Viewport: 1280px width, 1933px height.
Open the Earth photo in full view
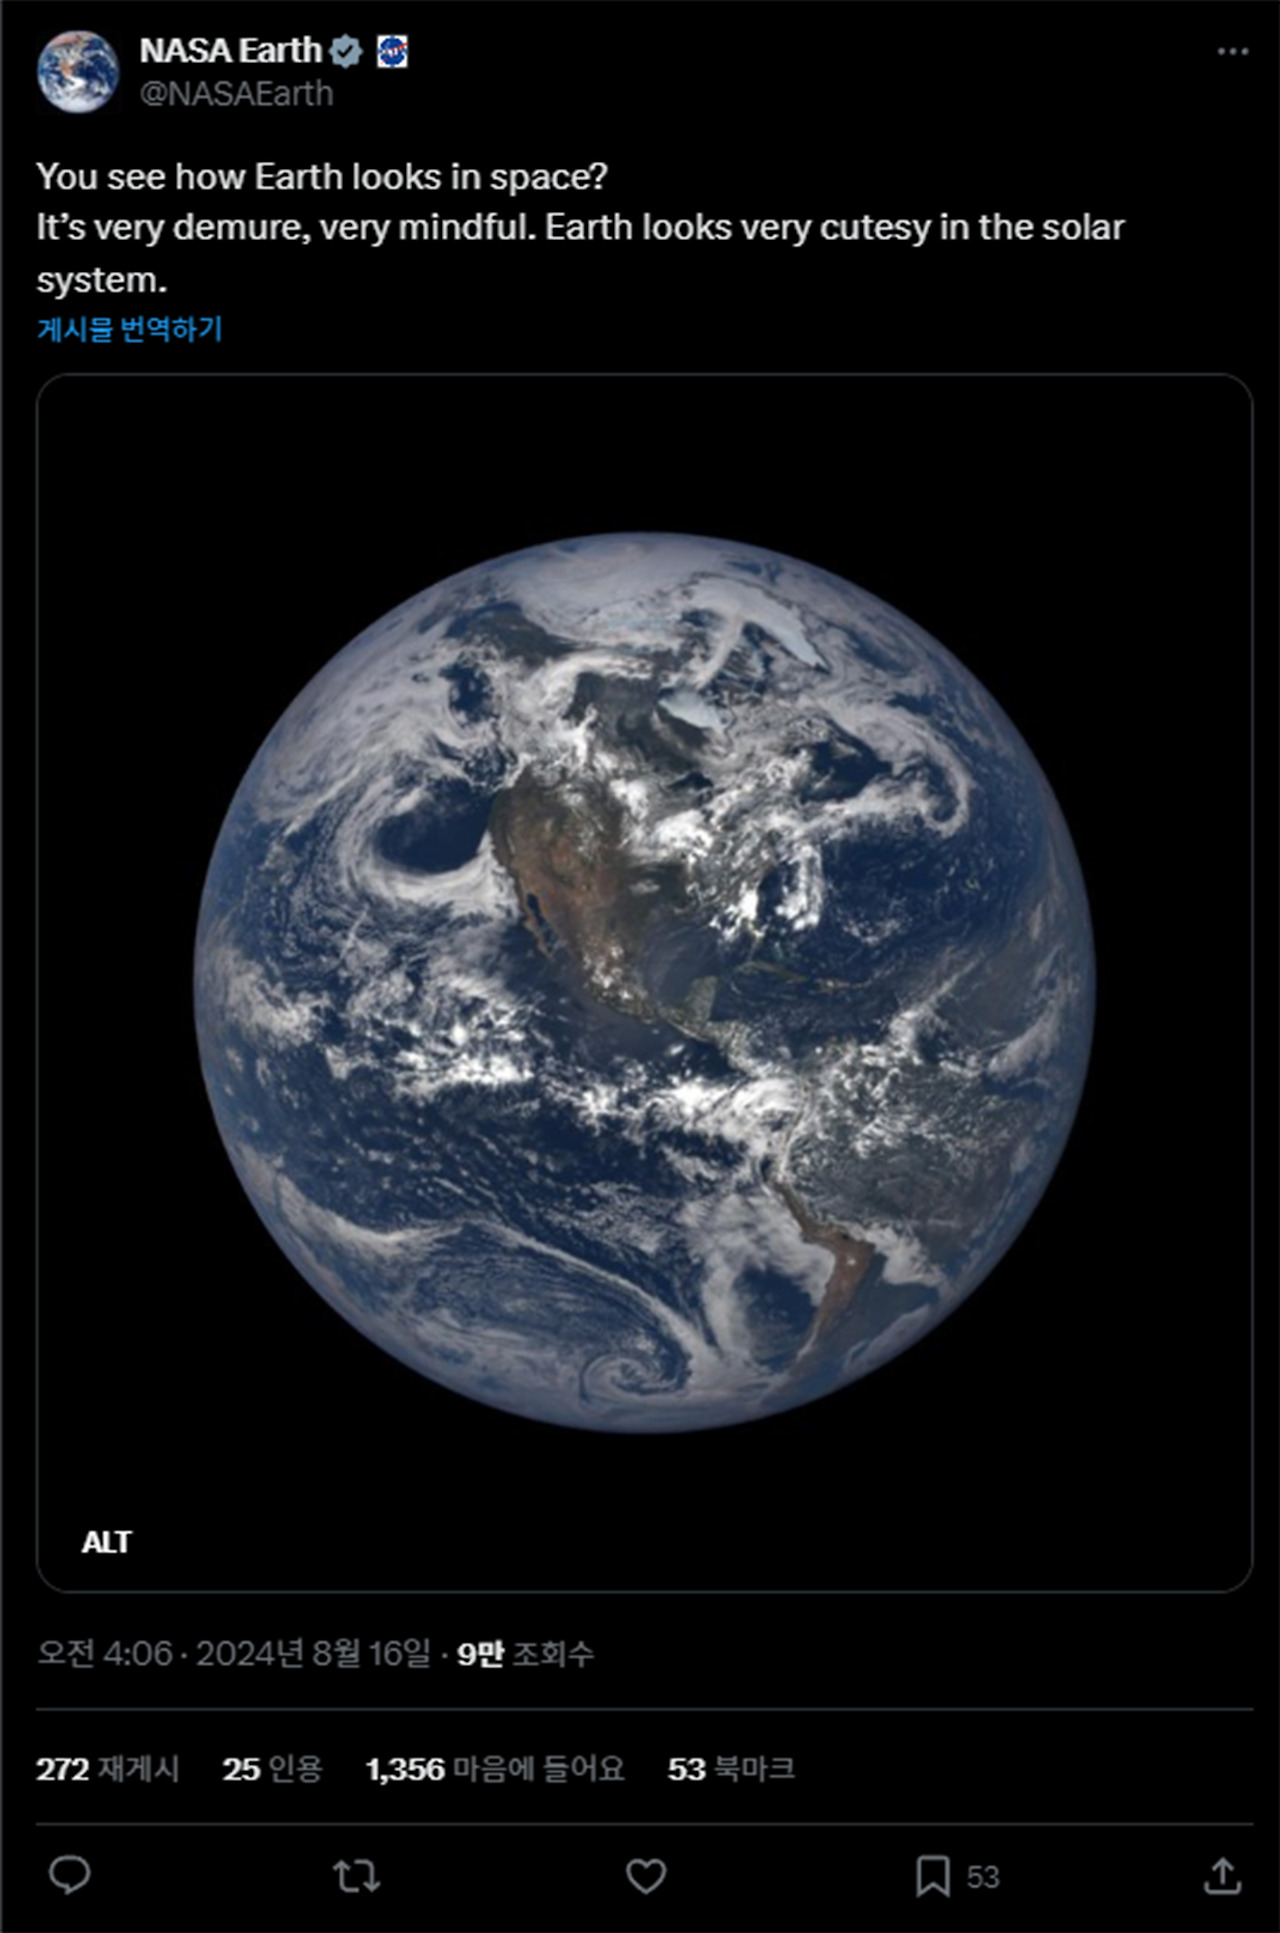click(645, 983)
